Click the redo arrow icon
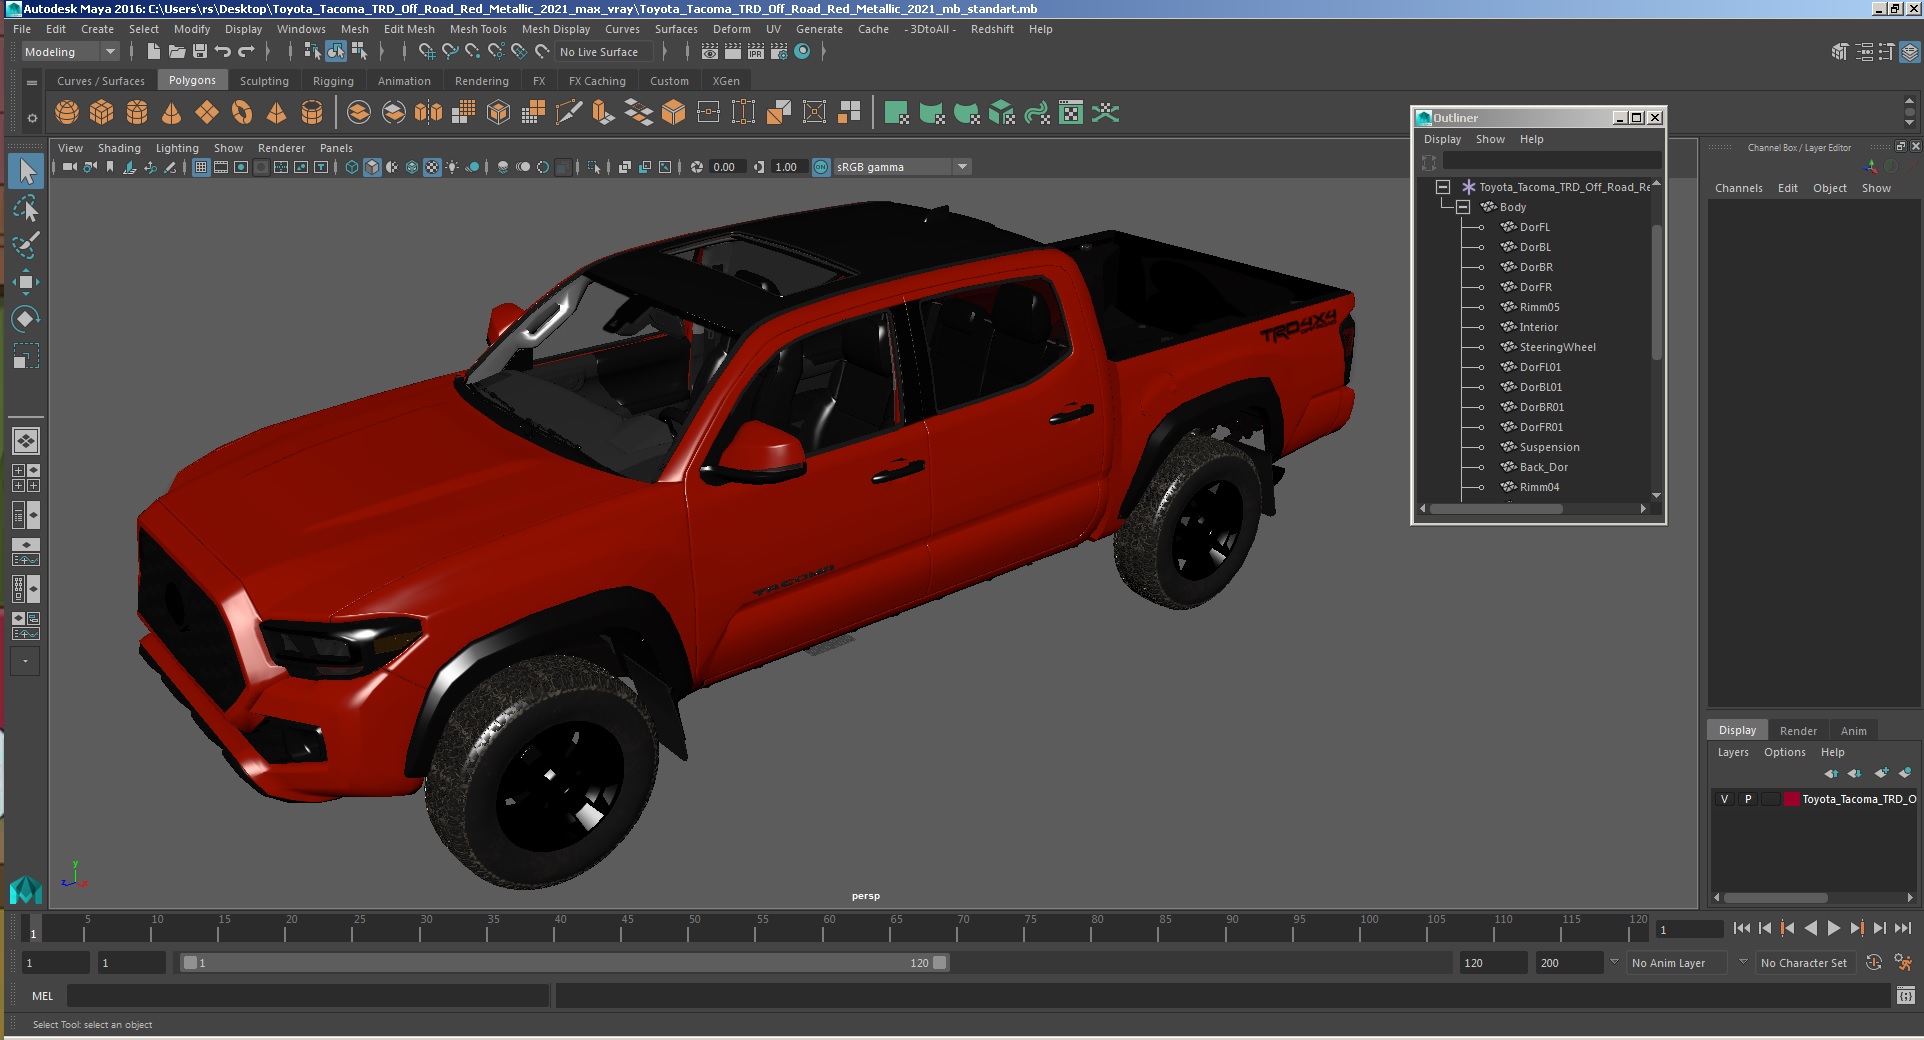This screenshot has width=1924, height=1040. point(246,52)
